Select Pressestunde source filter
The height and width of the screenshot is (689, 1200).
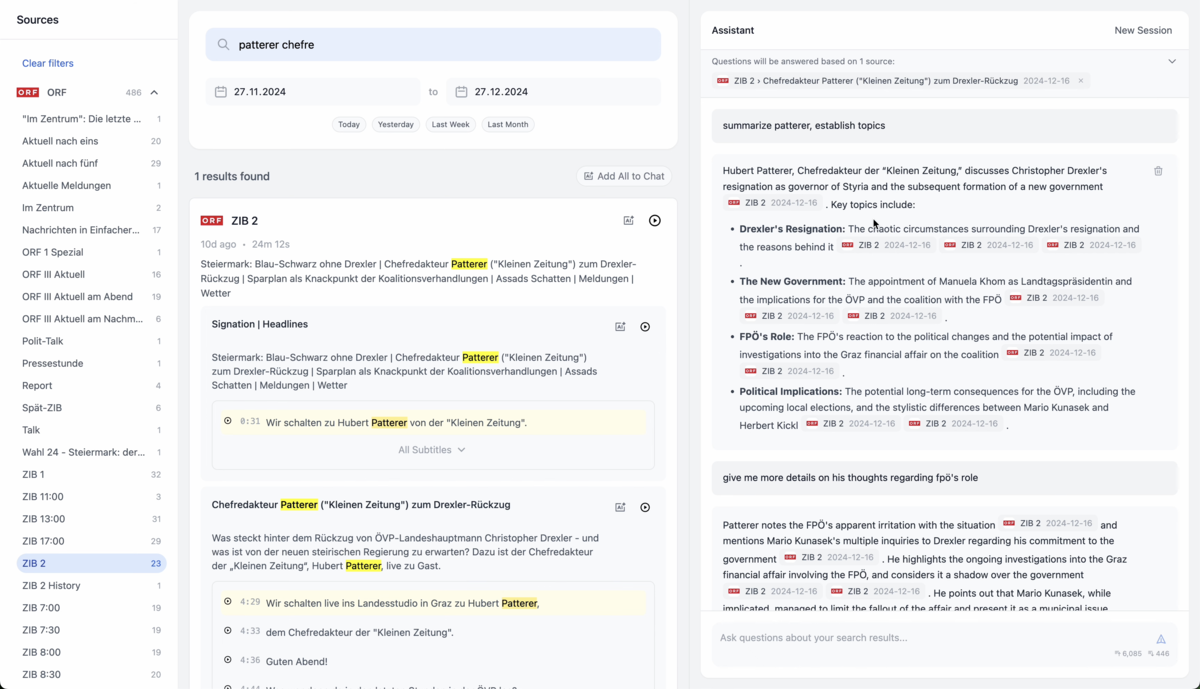coord(53,363)
